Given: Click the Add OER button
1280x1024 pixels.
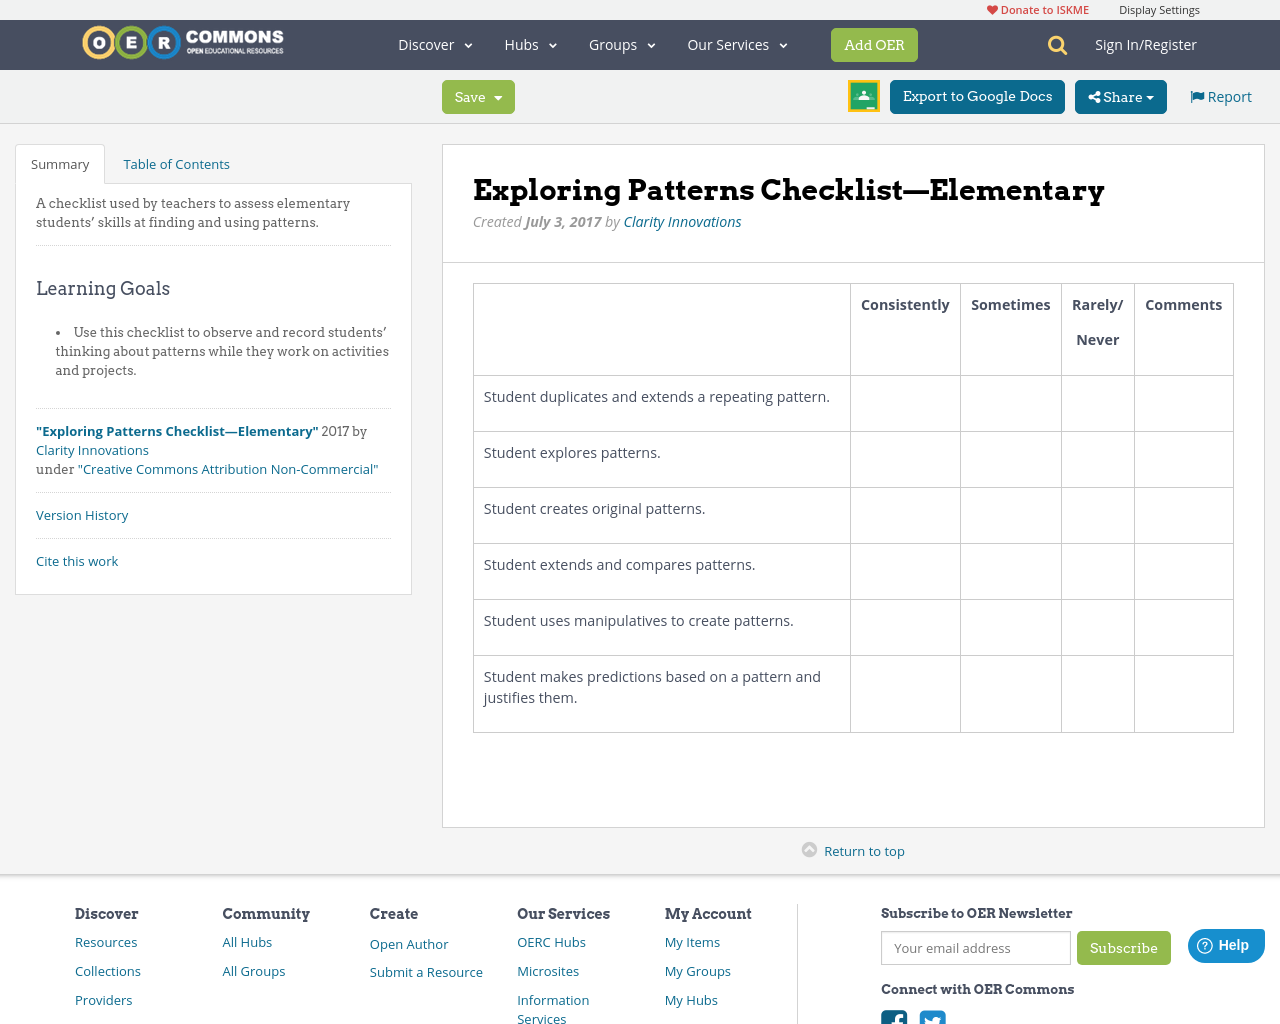Looking at the screenshot, I should 873,44.
